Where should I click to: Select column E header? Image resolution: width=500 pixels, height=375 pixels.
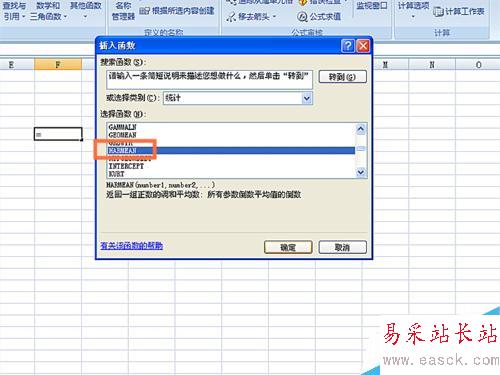(17, 64)
